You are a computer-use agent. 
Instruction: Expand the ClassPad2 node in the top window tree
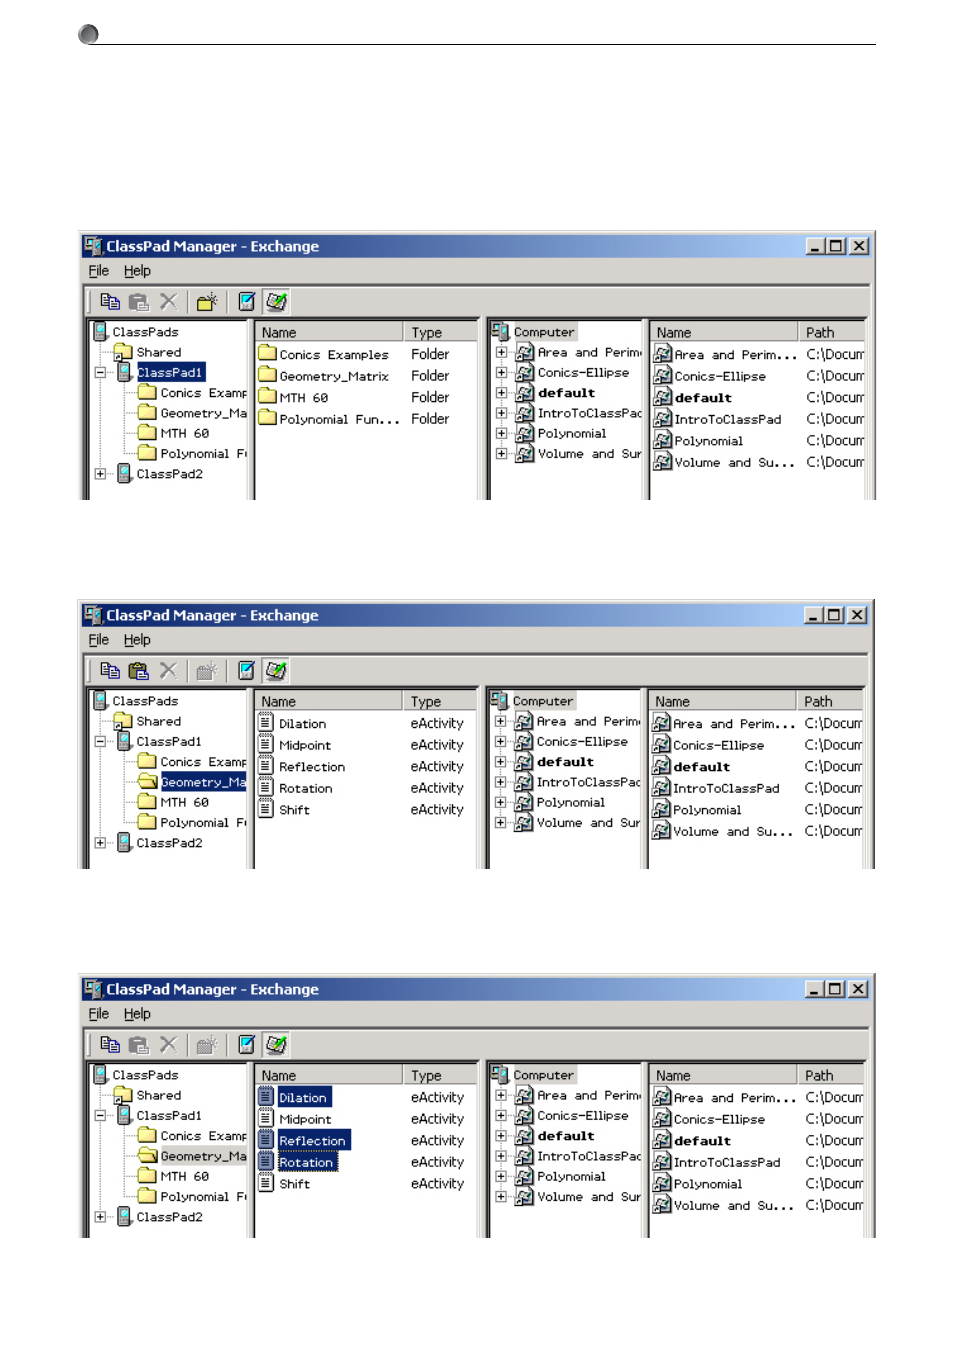(x=100, y=474)
